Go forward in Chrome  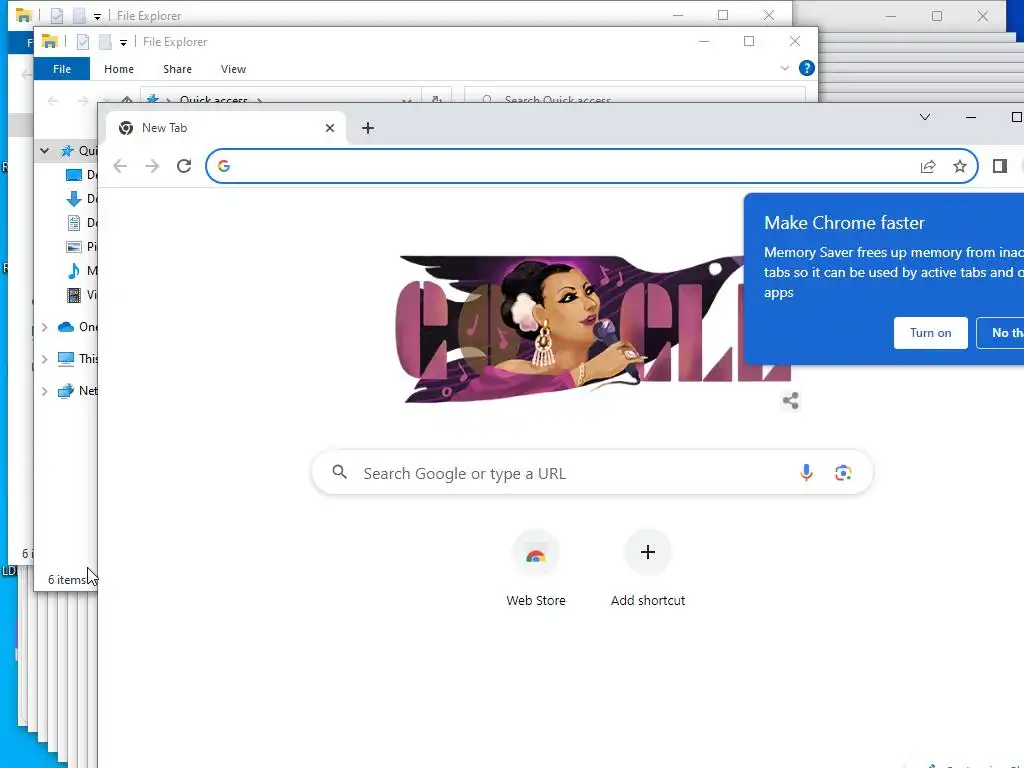[152, 166]
